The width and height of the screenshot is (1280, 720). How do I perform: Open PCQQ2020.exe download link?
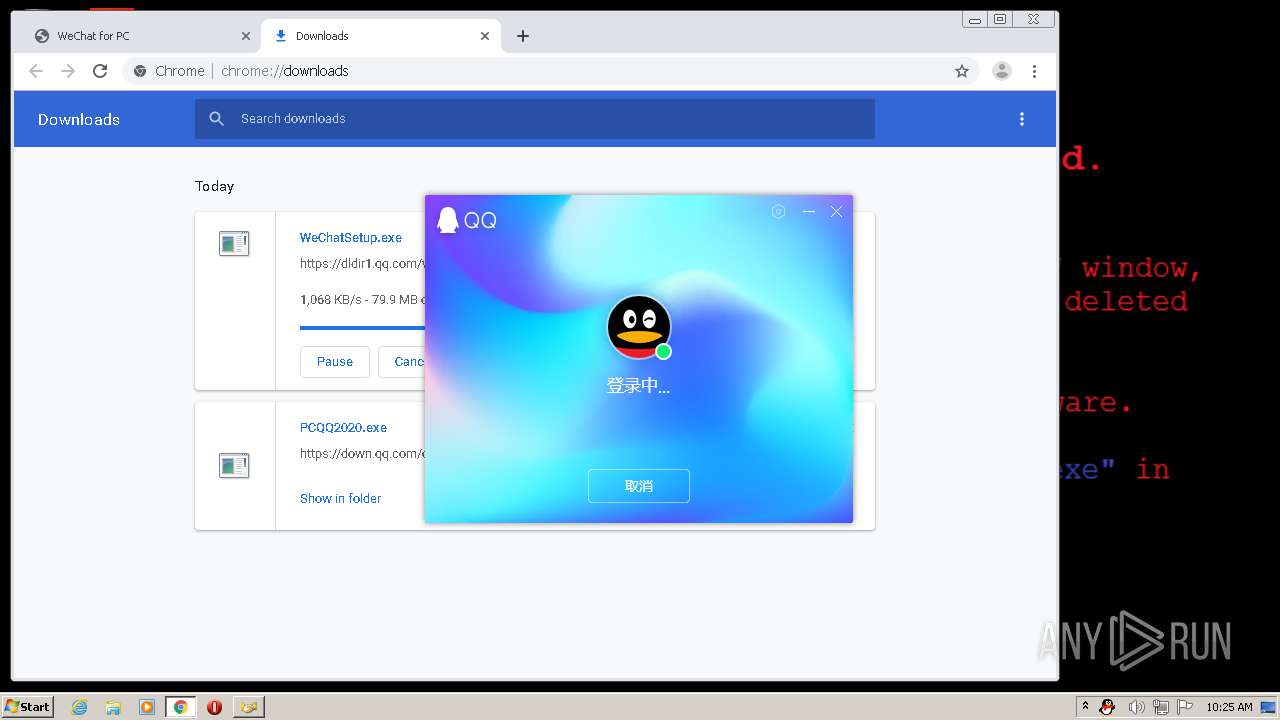point(343,428)
